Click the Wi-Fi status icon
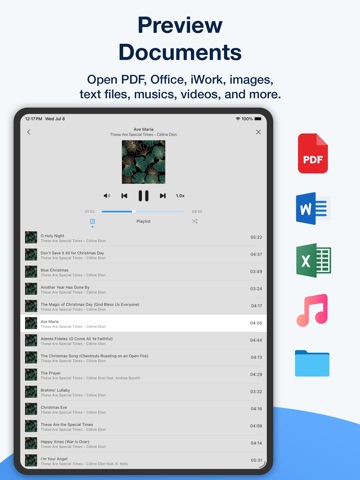Viewport: 360px width, 480px height. pyautogui.click(x=238, y=119)
